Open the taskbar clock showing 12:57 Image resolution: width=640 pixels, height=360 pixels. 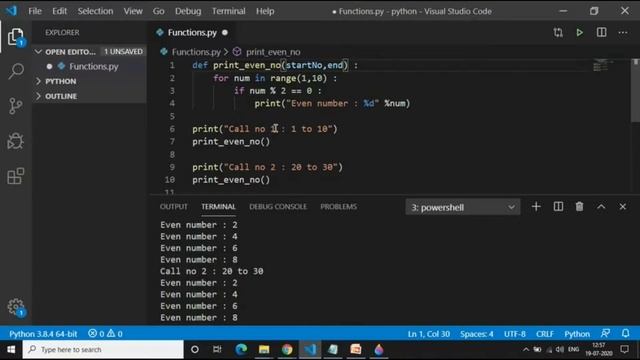pyautogui.click(x=598, y=350)
